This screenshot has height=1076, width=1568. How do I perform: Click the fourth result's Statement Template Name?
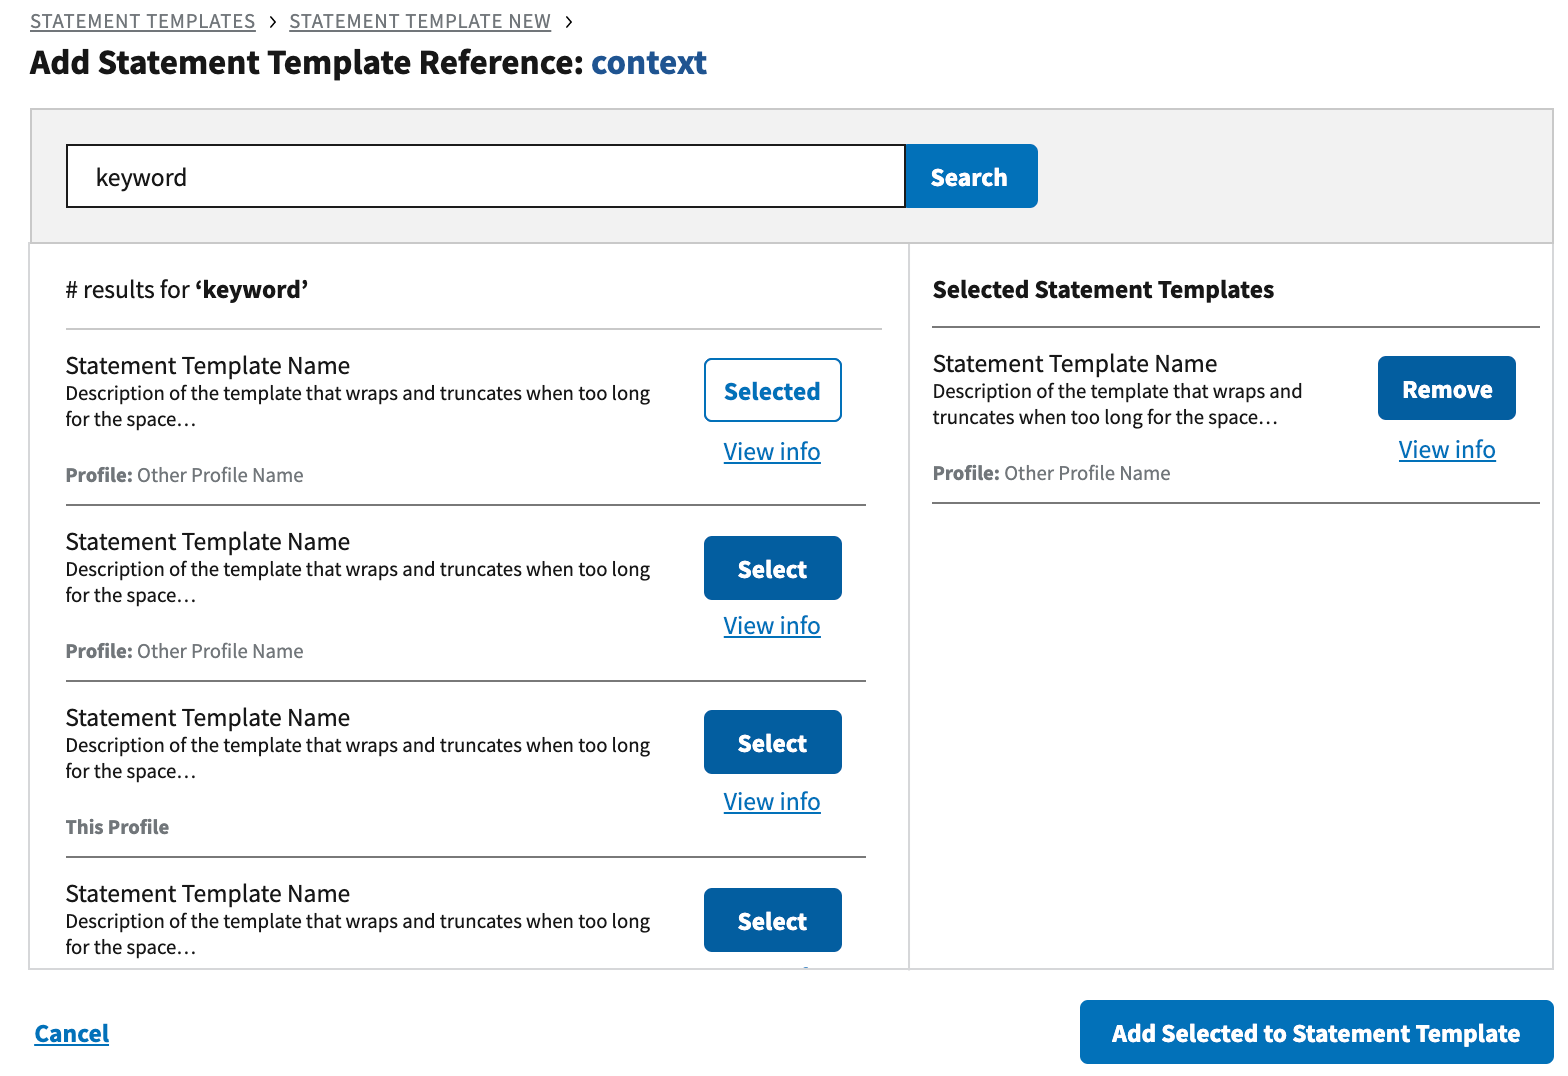(208, 894)
